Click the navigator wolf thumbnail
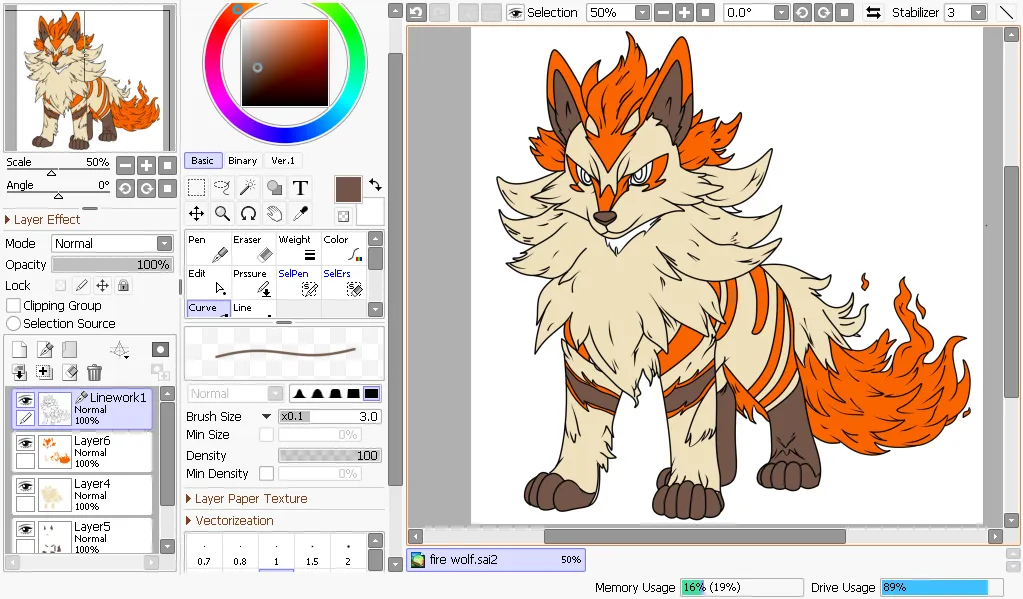Viewport: 1023px width, 599px height. point(90,78)
